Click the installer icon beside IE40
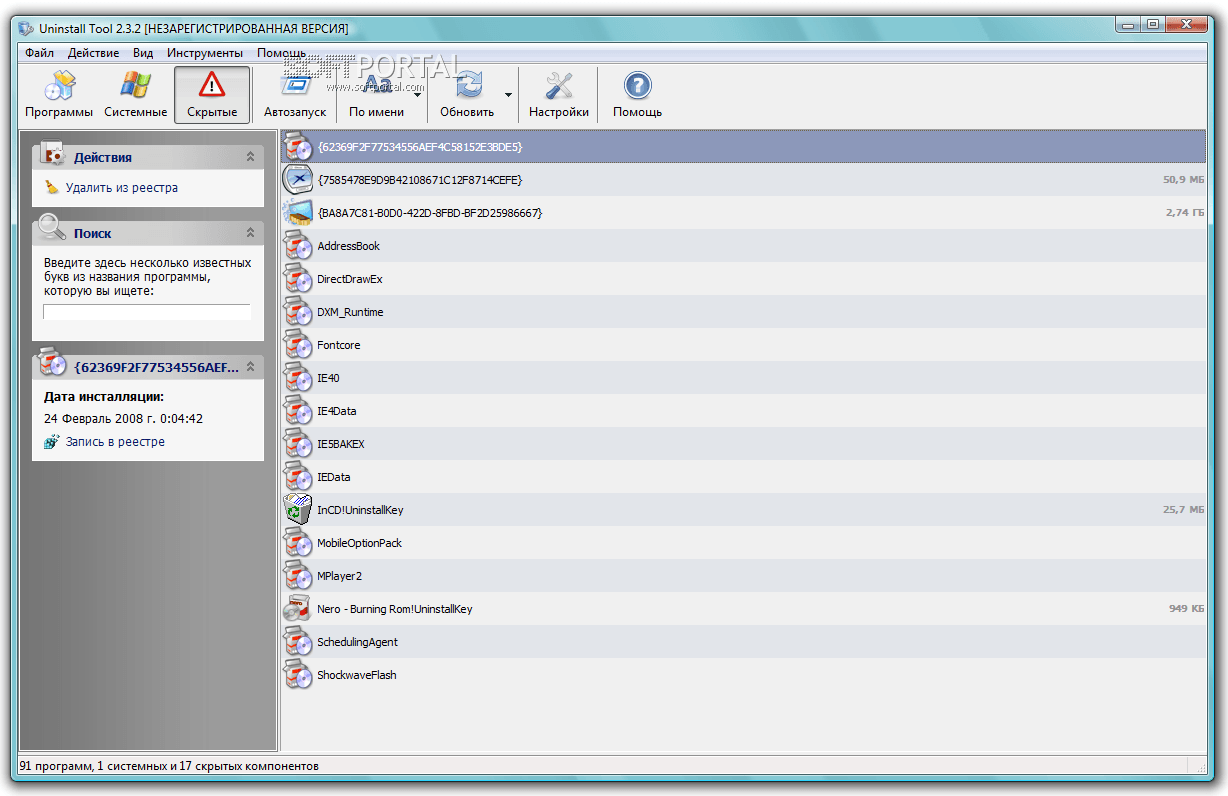The width and height of the screenshot is (1228, 796). coord(298,378)
